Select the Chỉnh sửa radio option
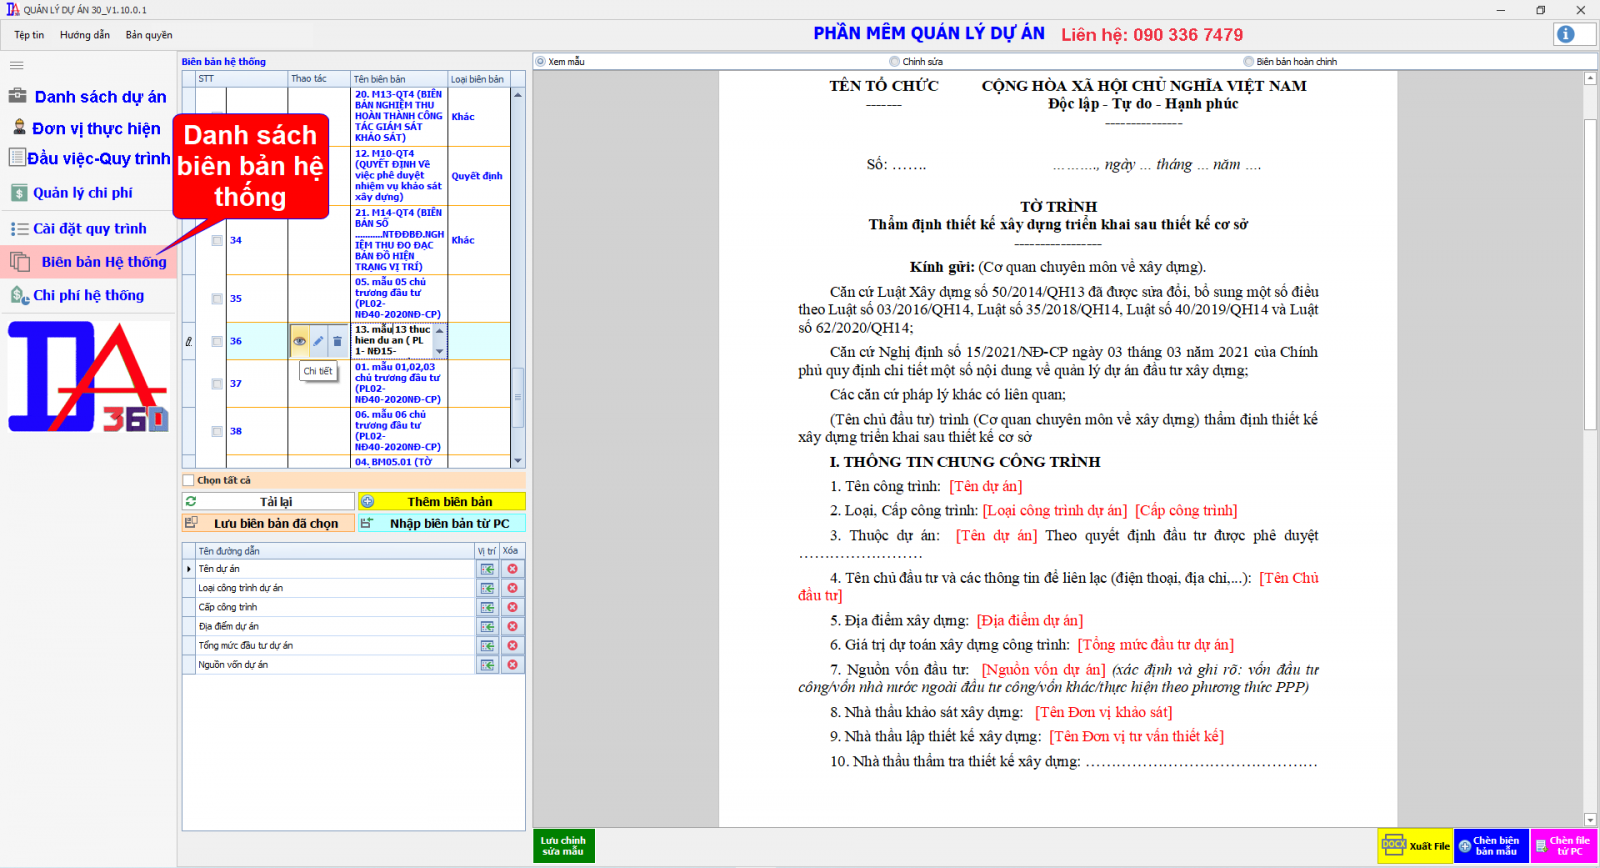 (895, 62)
